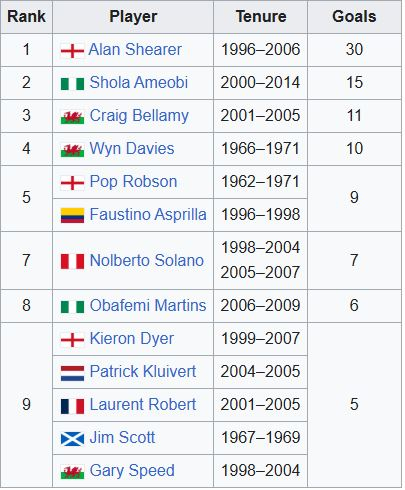405x490 pixels.
Task: Open Obafemi Martins link
Action: pyautogui.click(x=148, y=305)
